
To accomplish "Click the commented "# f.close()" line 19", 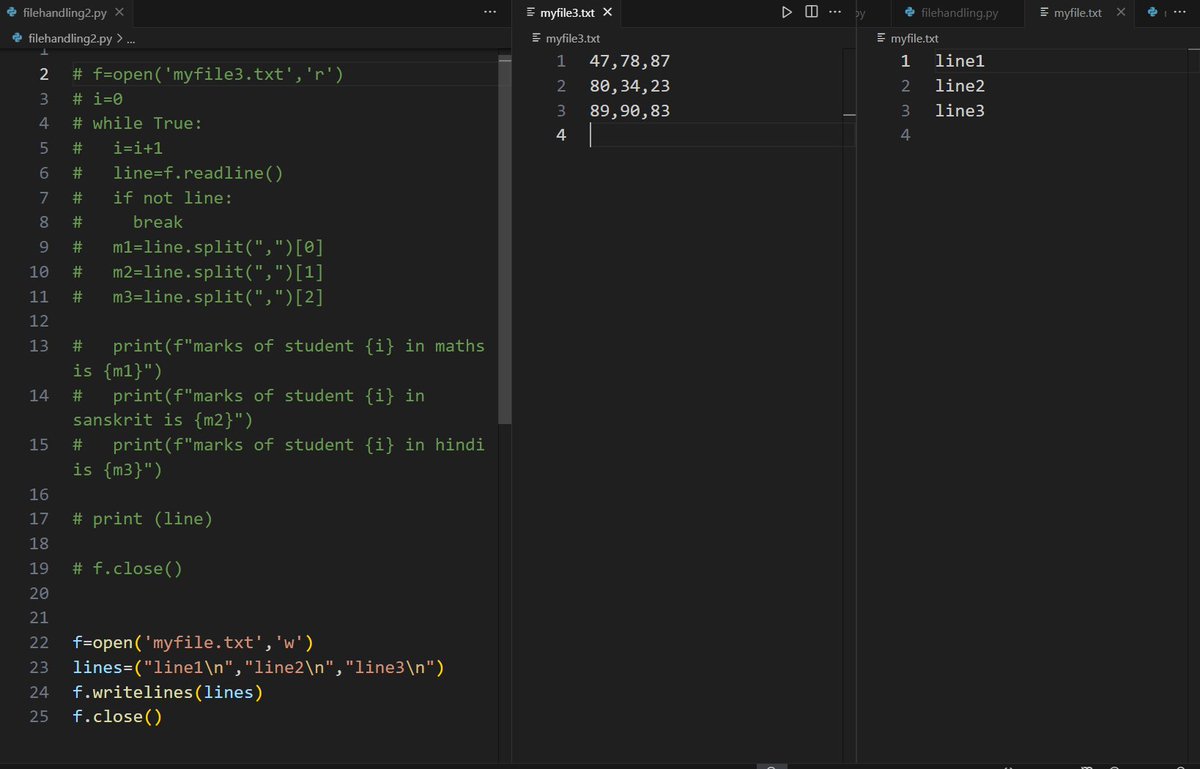I will tap(128, 569).
